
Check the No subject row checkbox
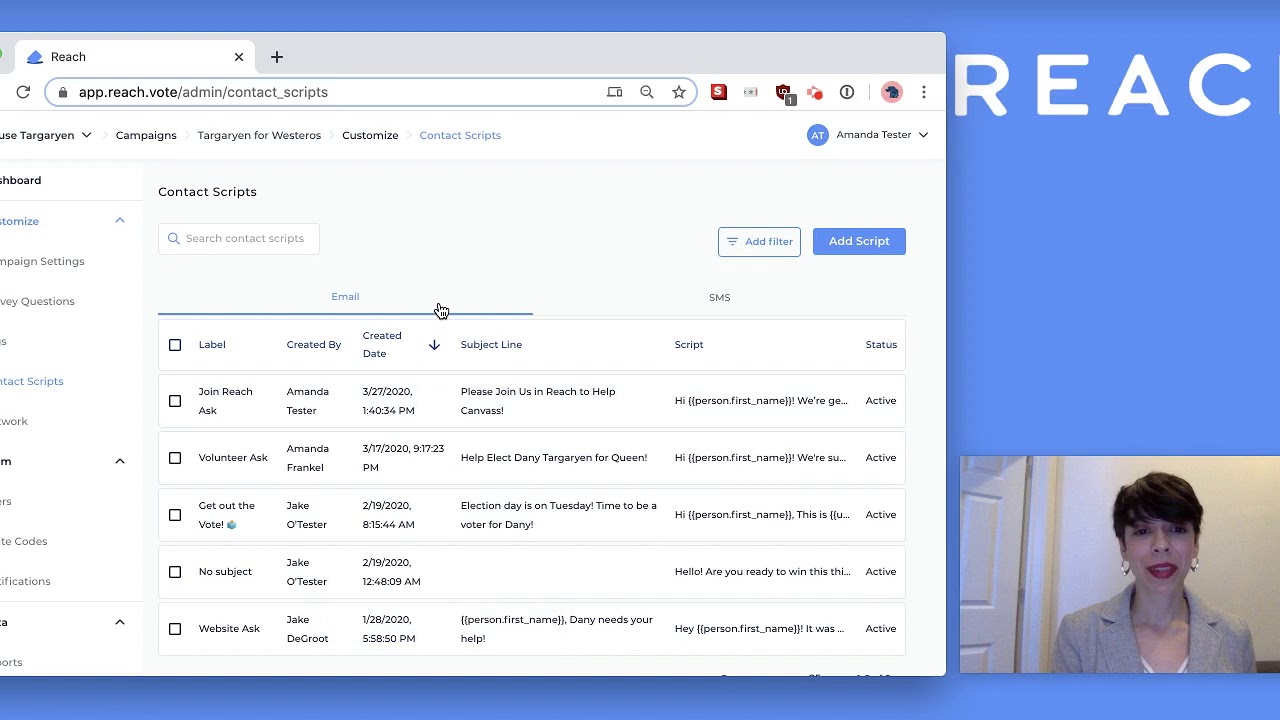click(x=175, y=572)
